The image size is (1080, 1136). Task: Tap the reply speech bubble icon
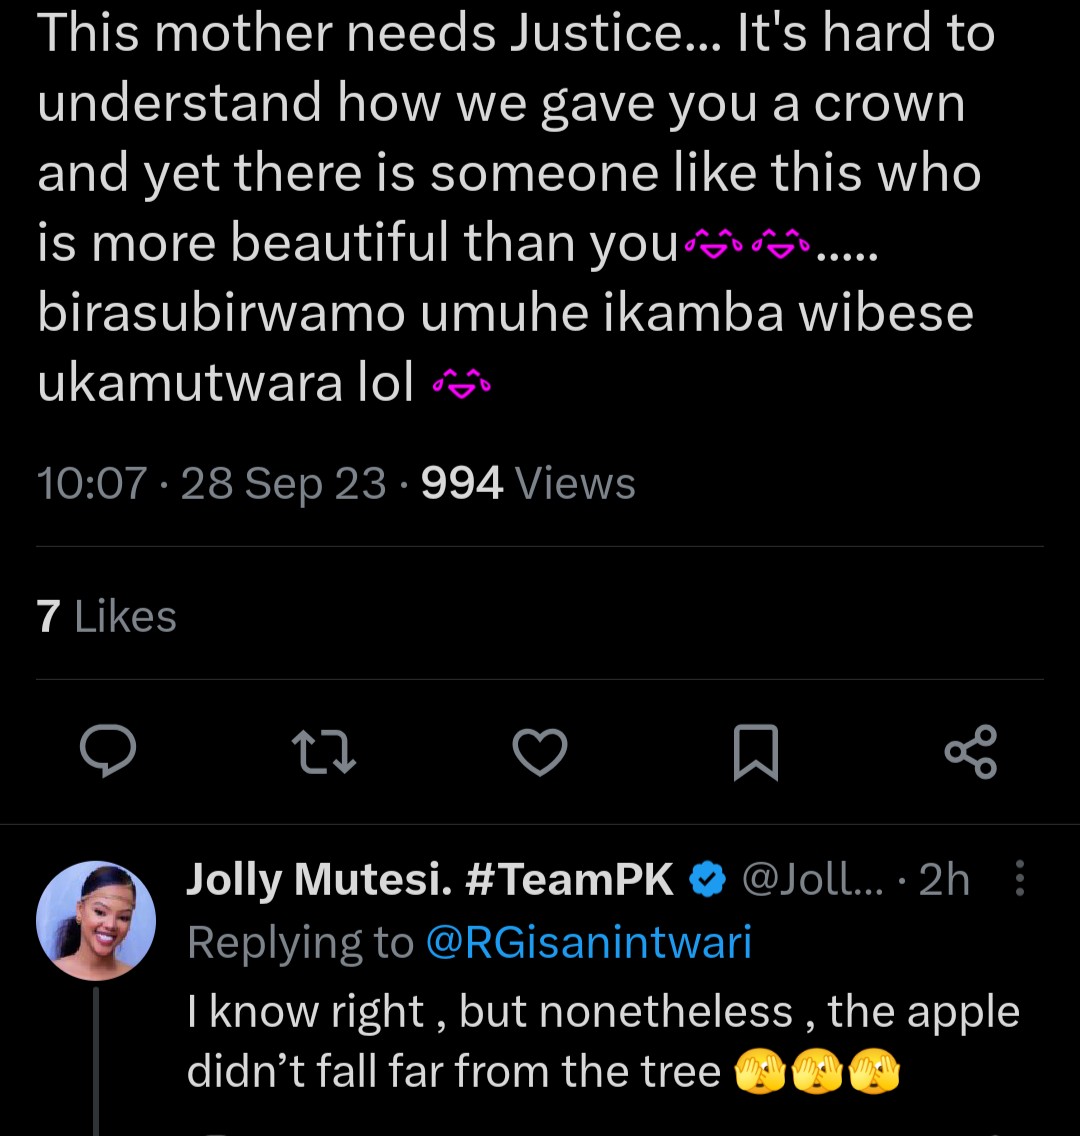click(x=107, y=752)
